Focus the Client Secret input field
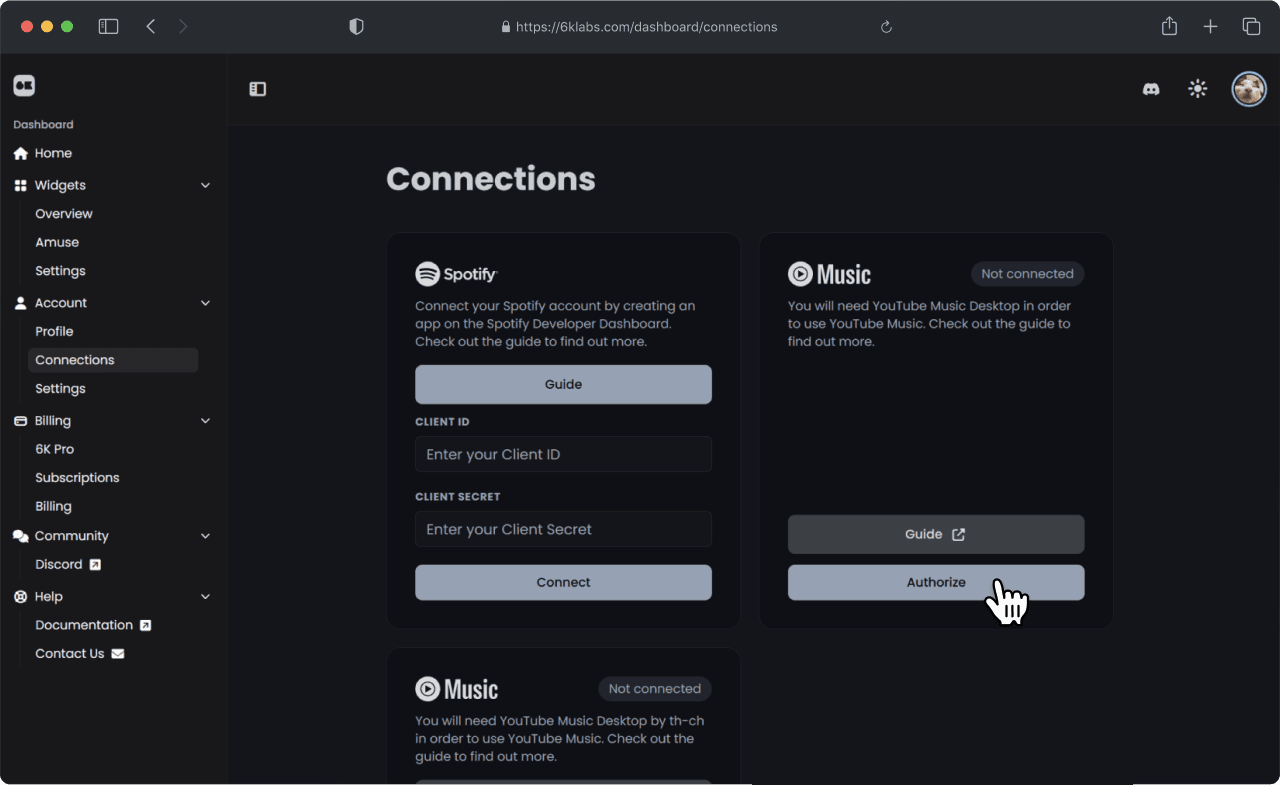Screen dimensions: 1280x785 [x=563, y=529]
